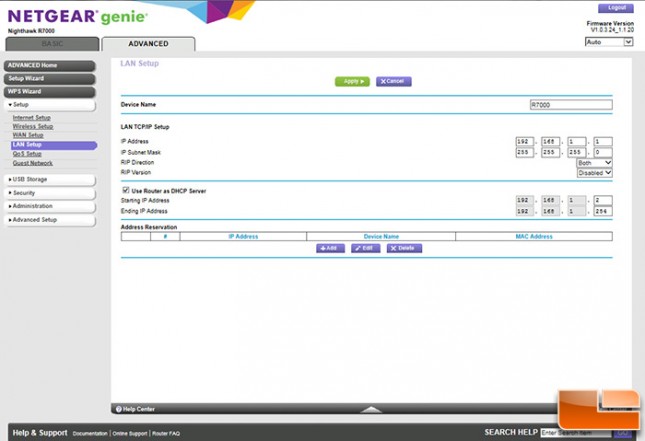645x441 pixels.
Task: Add a new address reservation
Action: [x=330, y=248]
